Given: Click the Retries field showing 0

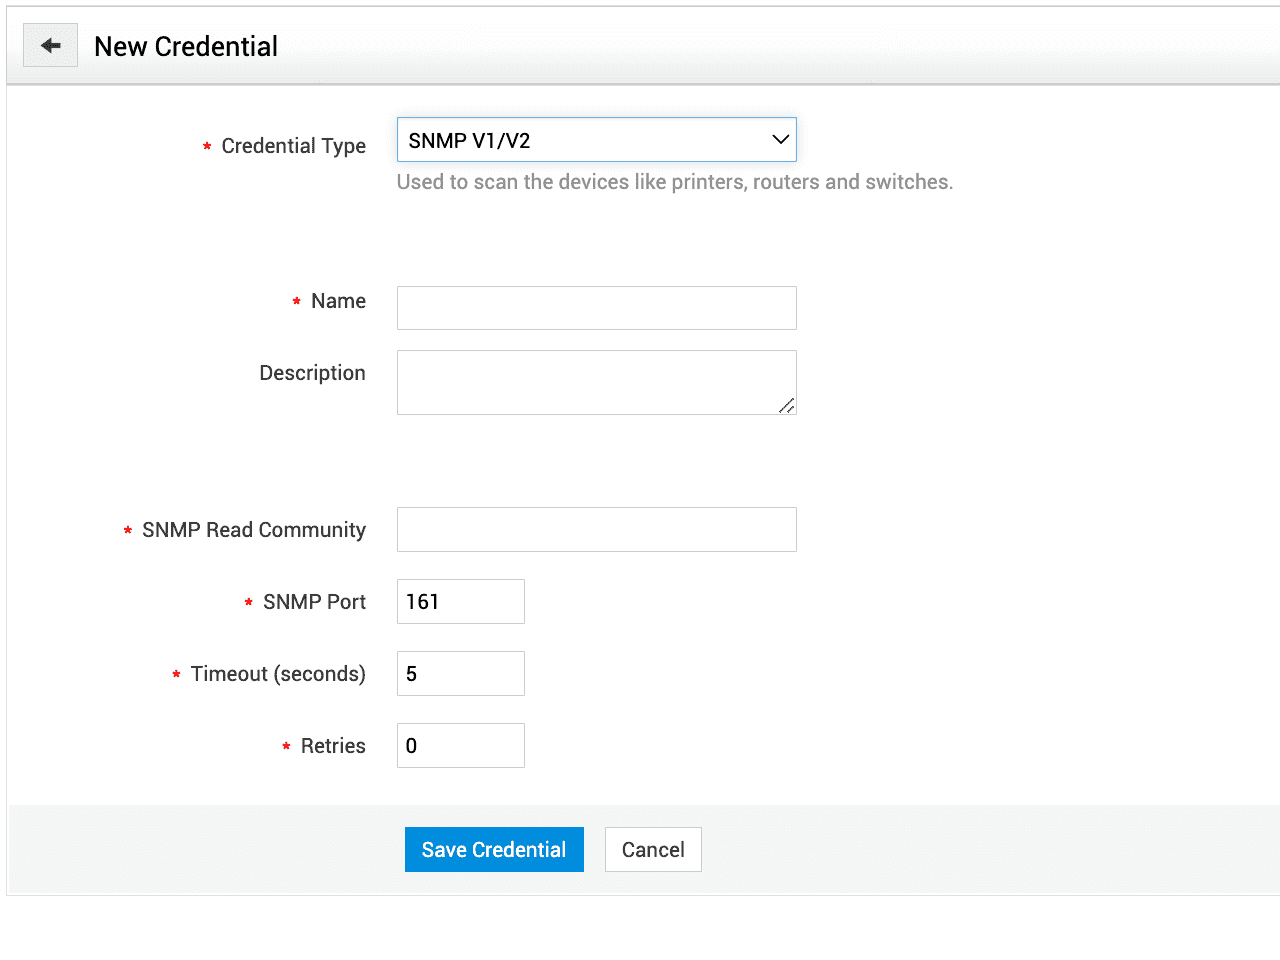Looking at the screenshot, I should point(460,746).
